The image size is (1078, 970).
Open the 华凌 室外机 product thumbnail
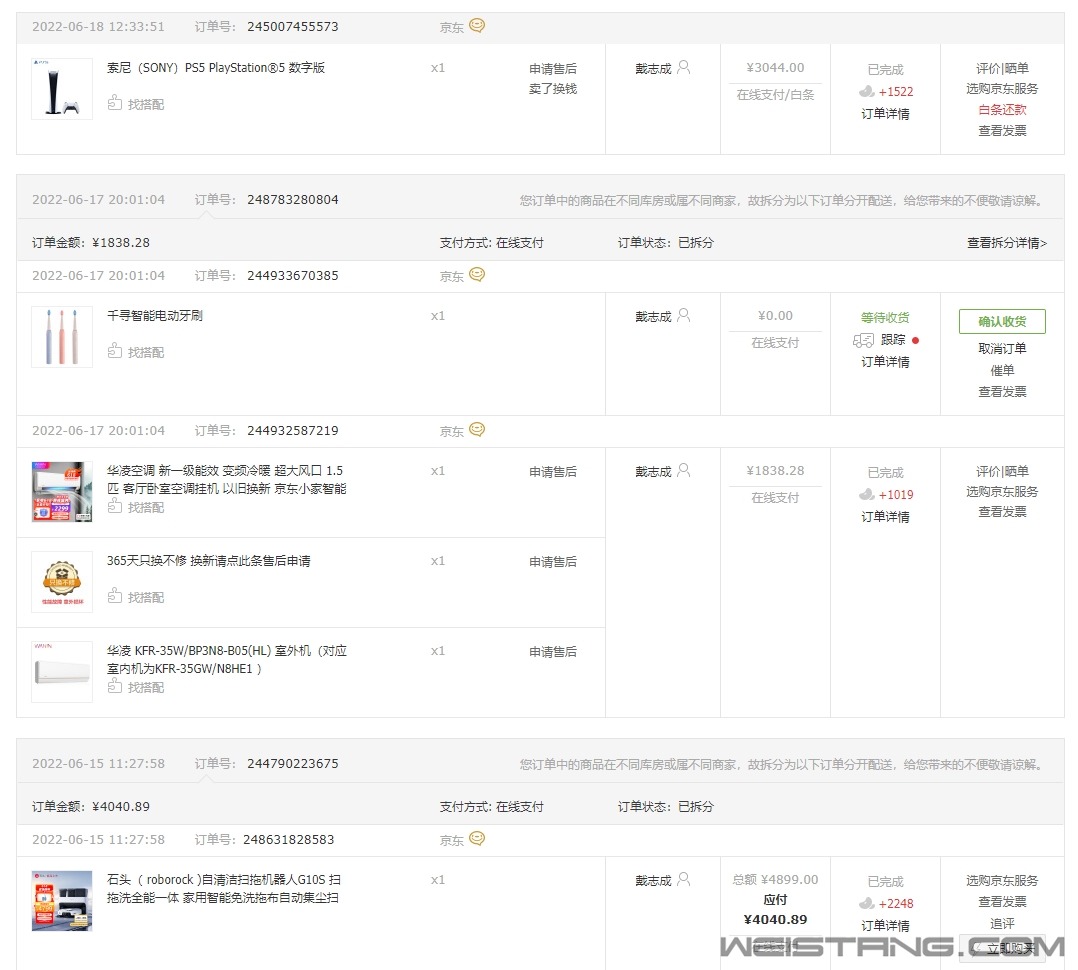[62, 672]
